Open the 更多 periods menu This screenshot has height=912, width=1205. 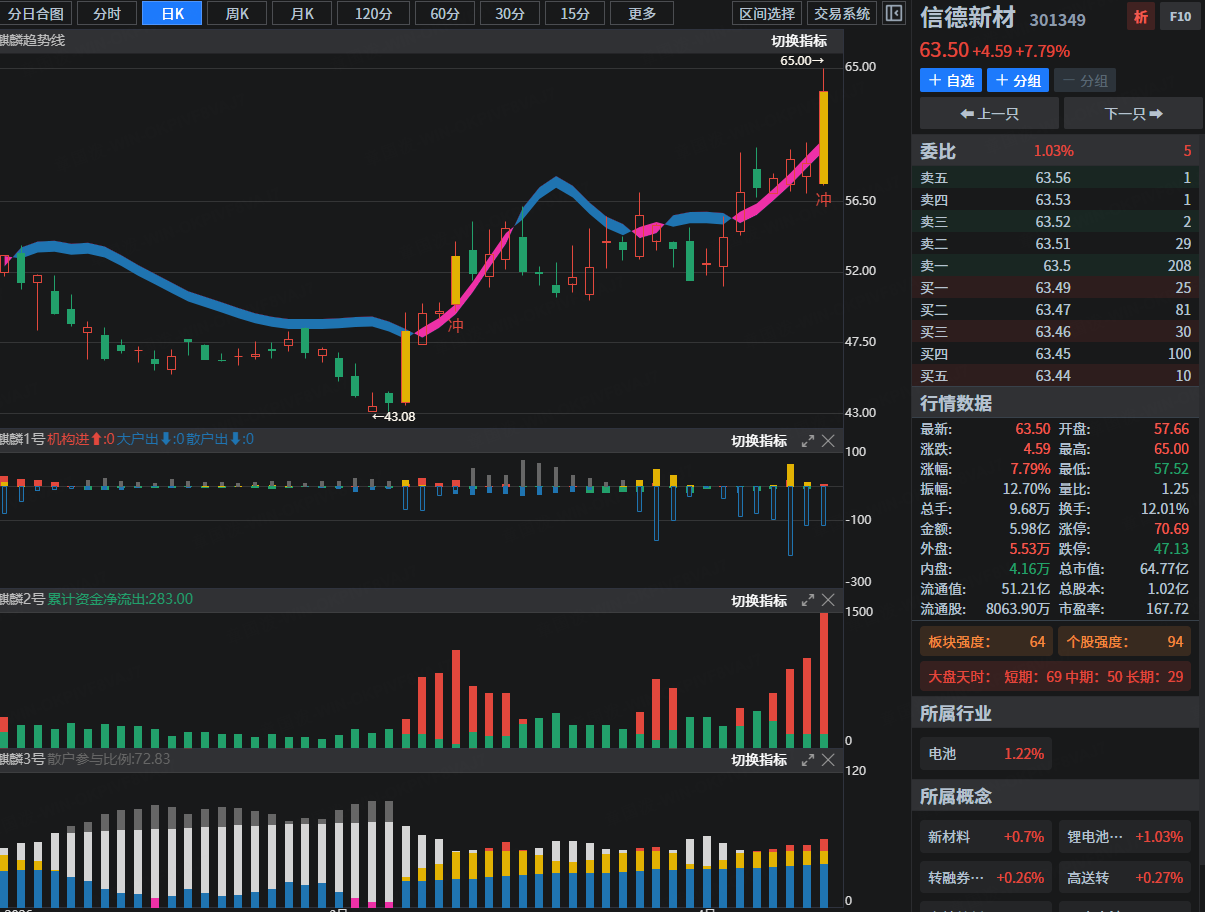642,13
